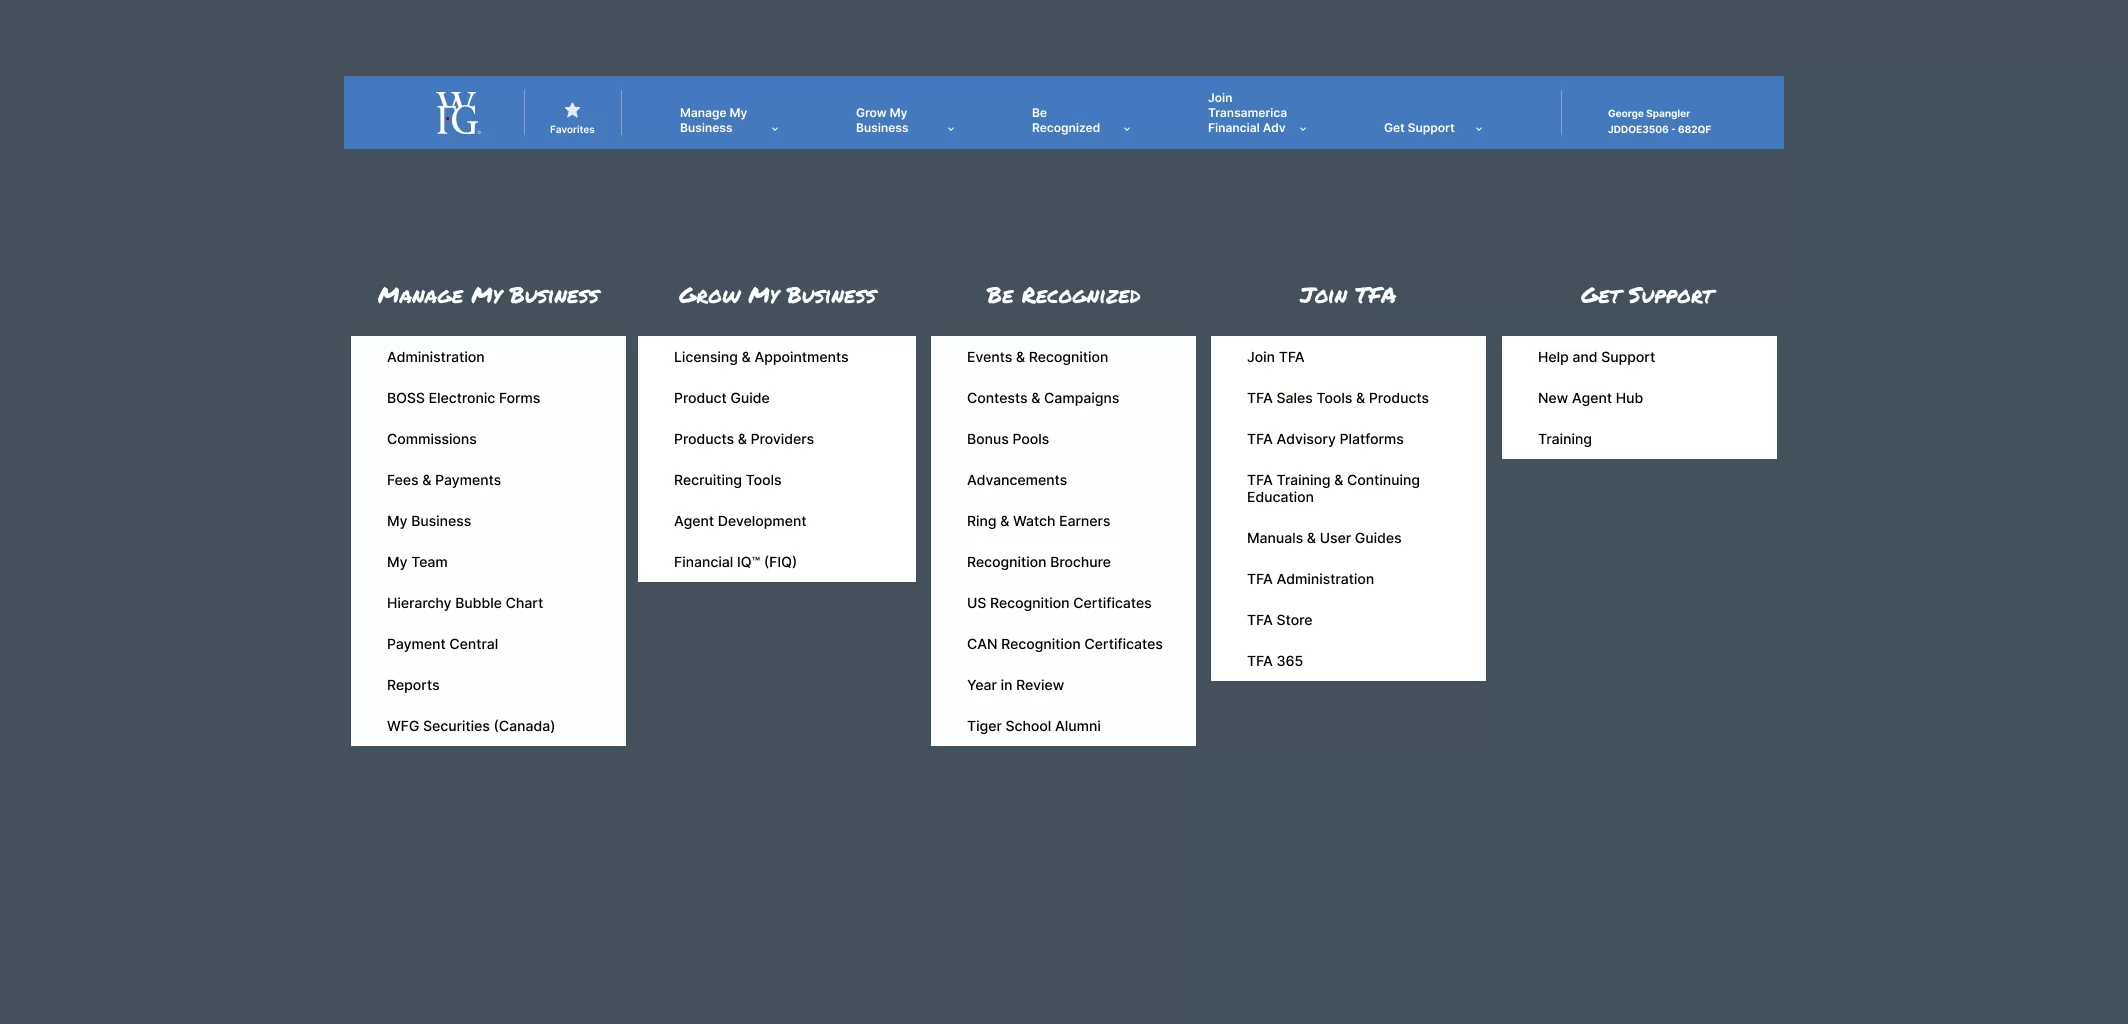
Task: Expand the Get Support chevron
Action: (x=1479, y=129)
